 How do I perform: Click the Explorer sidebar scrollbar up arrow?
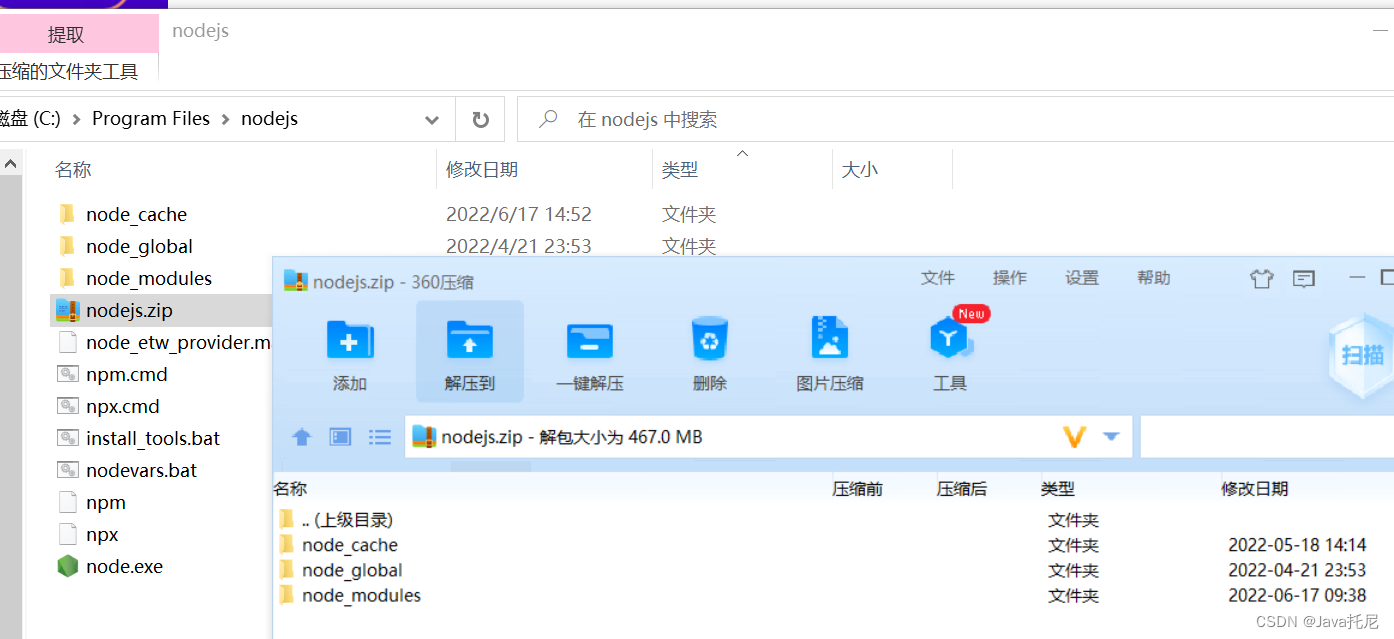(10, 163)
